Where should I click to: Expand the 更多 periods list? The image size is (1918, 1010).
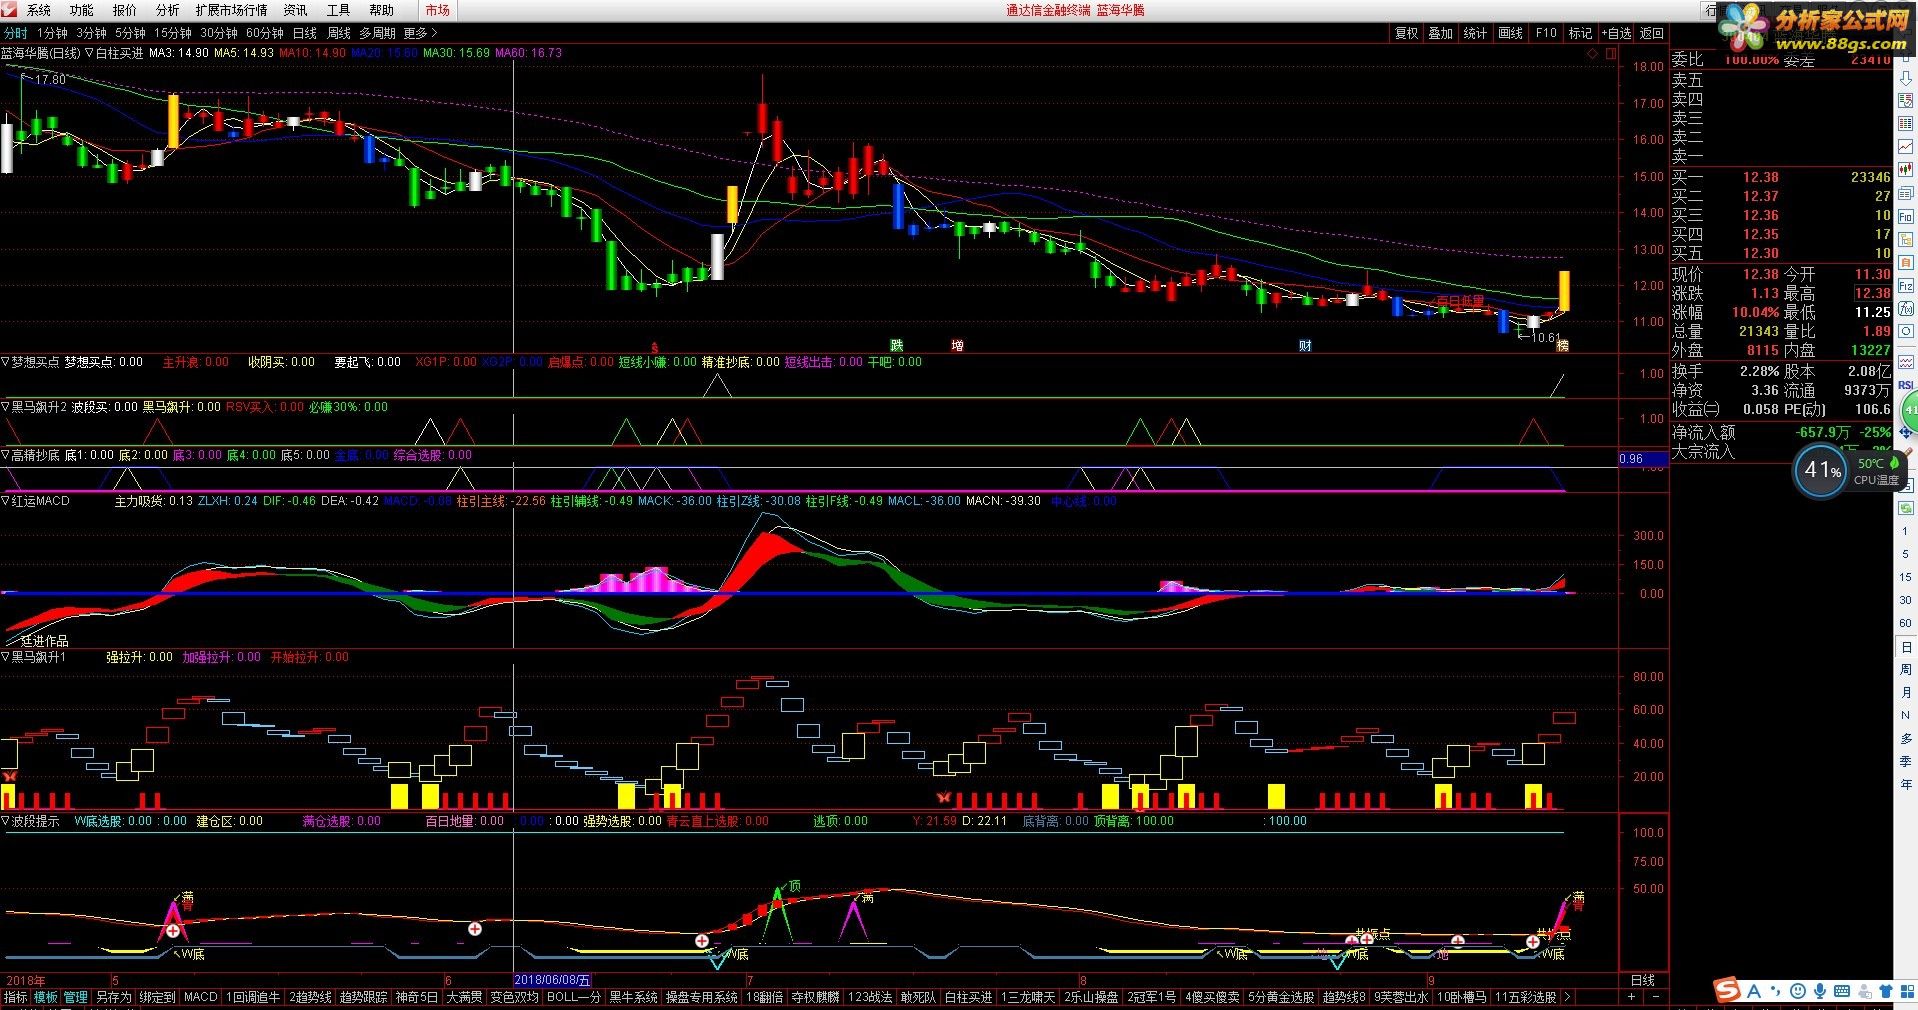coord(420,33)
